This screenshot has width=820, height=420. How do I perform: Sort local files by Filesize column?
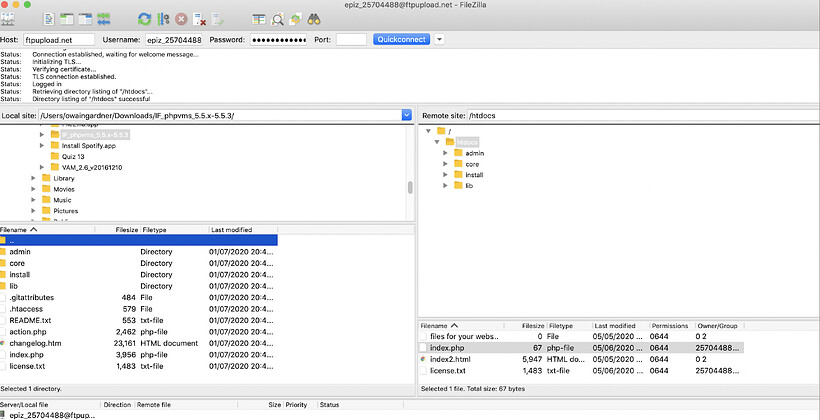[x=118, y=230]
